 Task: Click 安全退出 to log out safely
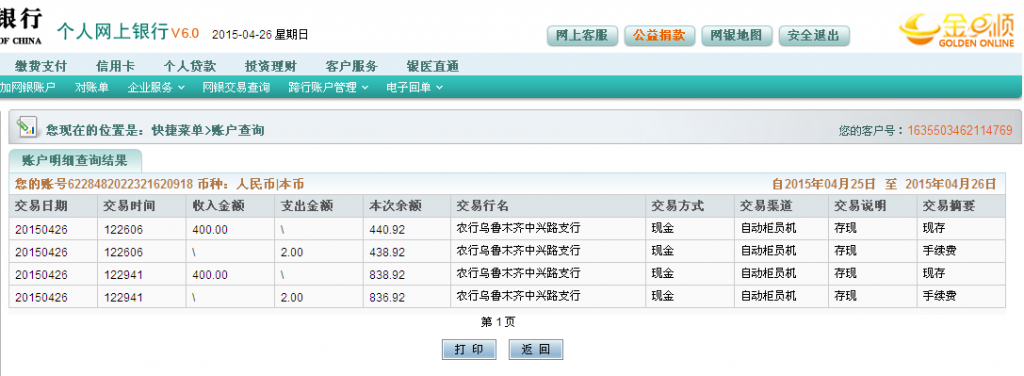pos(814,36)
